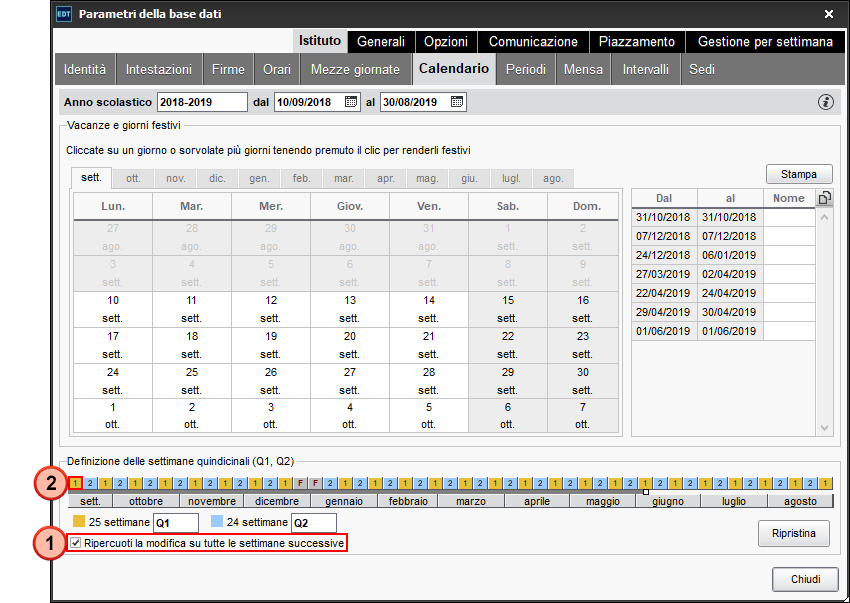Select the Calendario sub-tab
Screen dimensions: 850x603
click(x=454, y=69)
